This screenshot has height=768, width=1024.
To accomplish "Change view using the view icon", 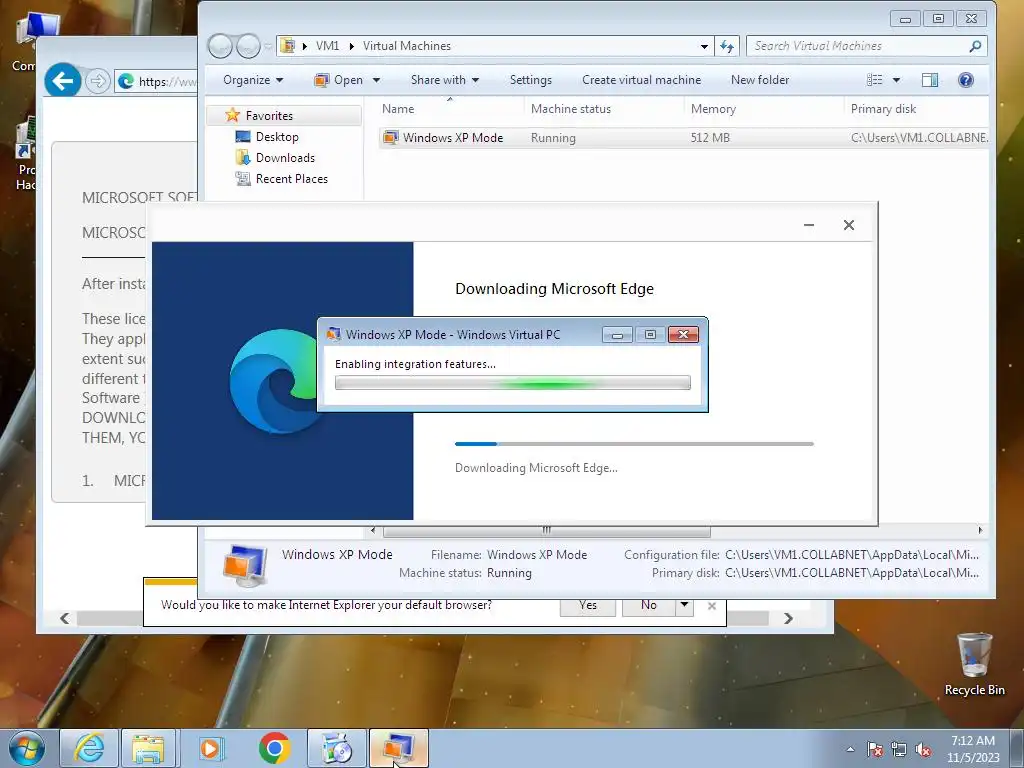I will [874, 80].
